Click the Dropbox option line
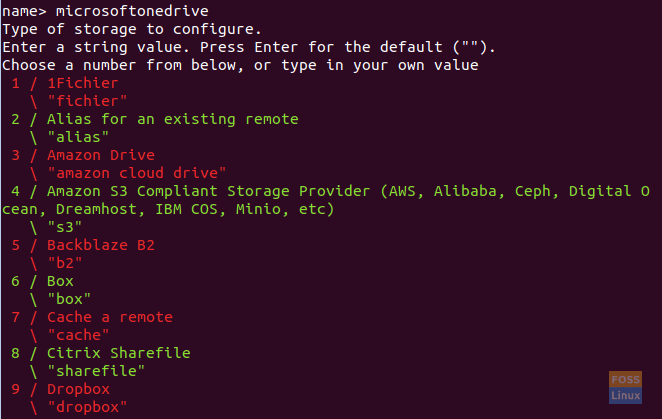 pyautogui.click(x=60, y=389)
